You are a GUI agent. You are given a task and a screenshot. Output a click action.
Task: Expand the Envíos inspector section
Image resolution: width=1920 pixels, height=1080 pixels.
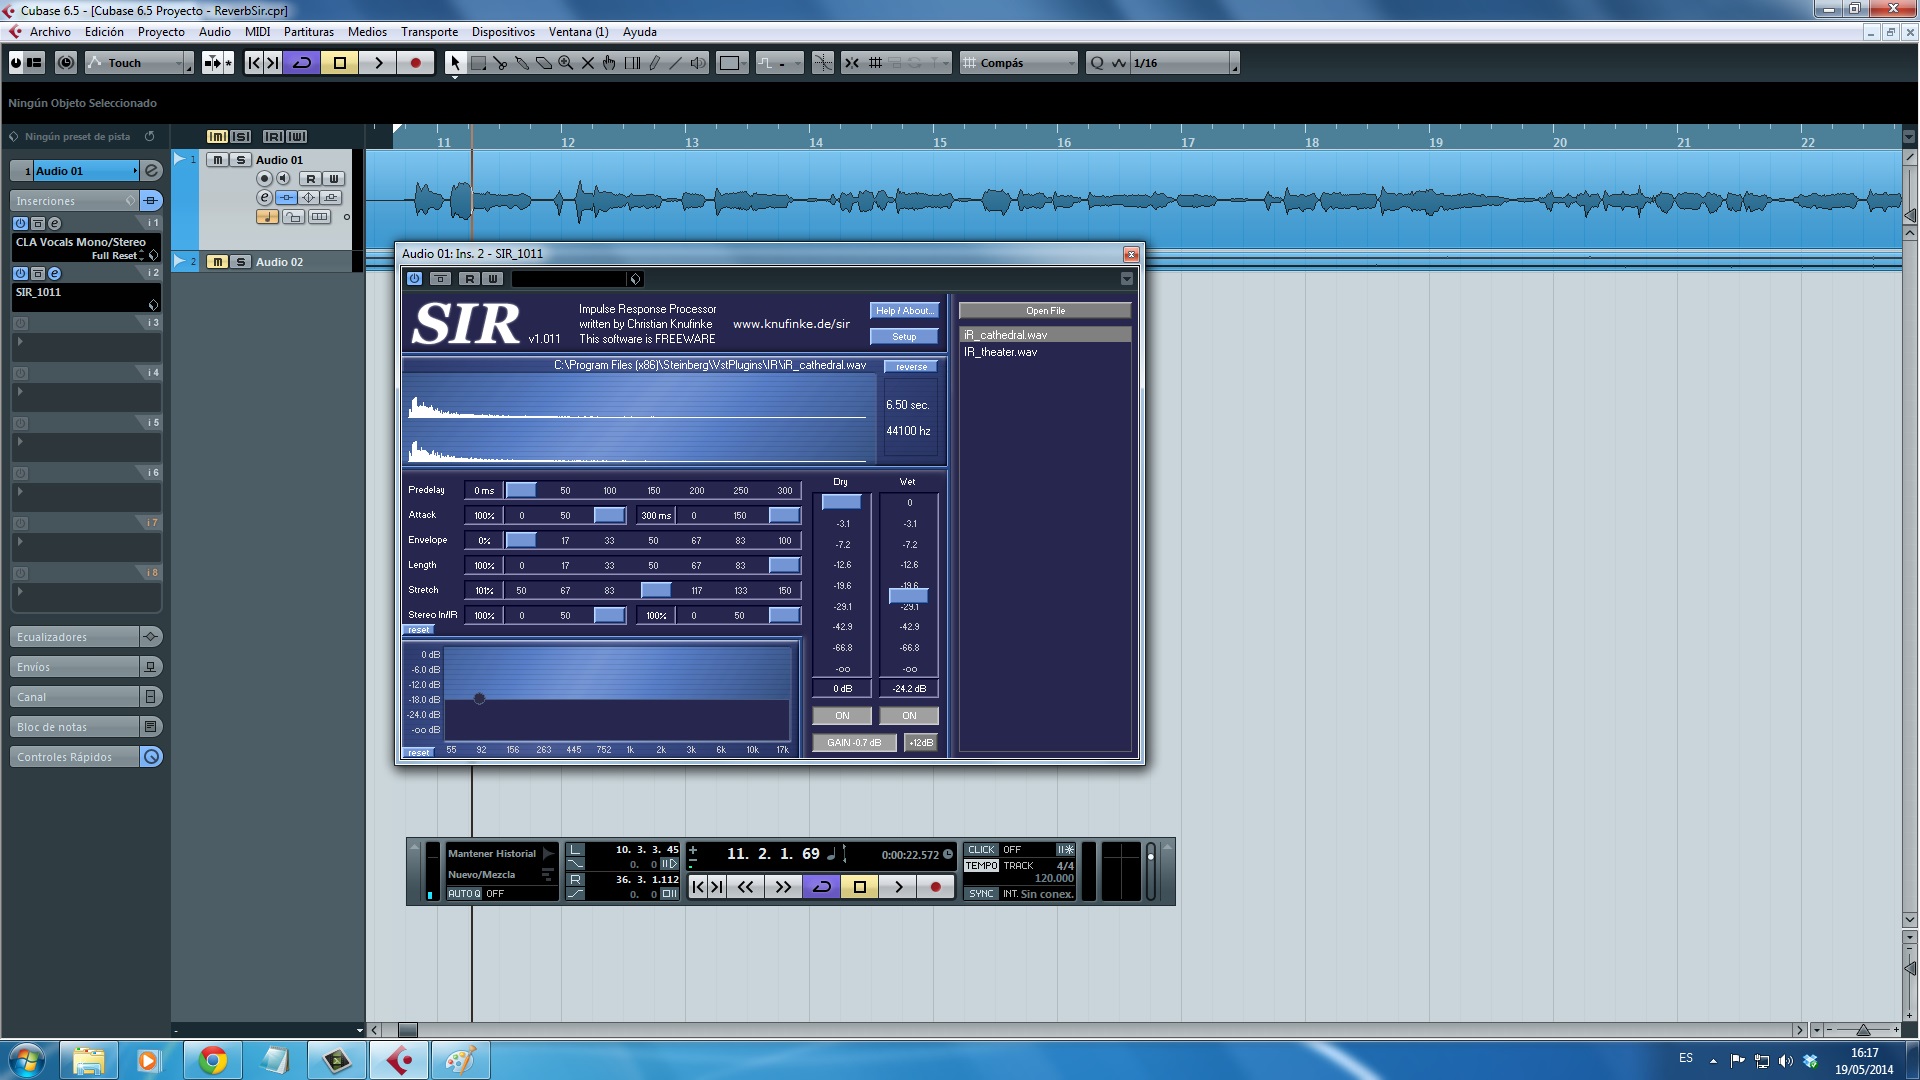(75, 667)
